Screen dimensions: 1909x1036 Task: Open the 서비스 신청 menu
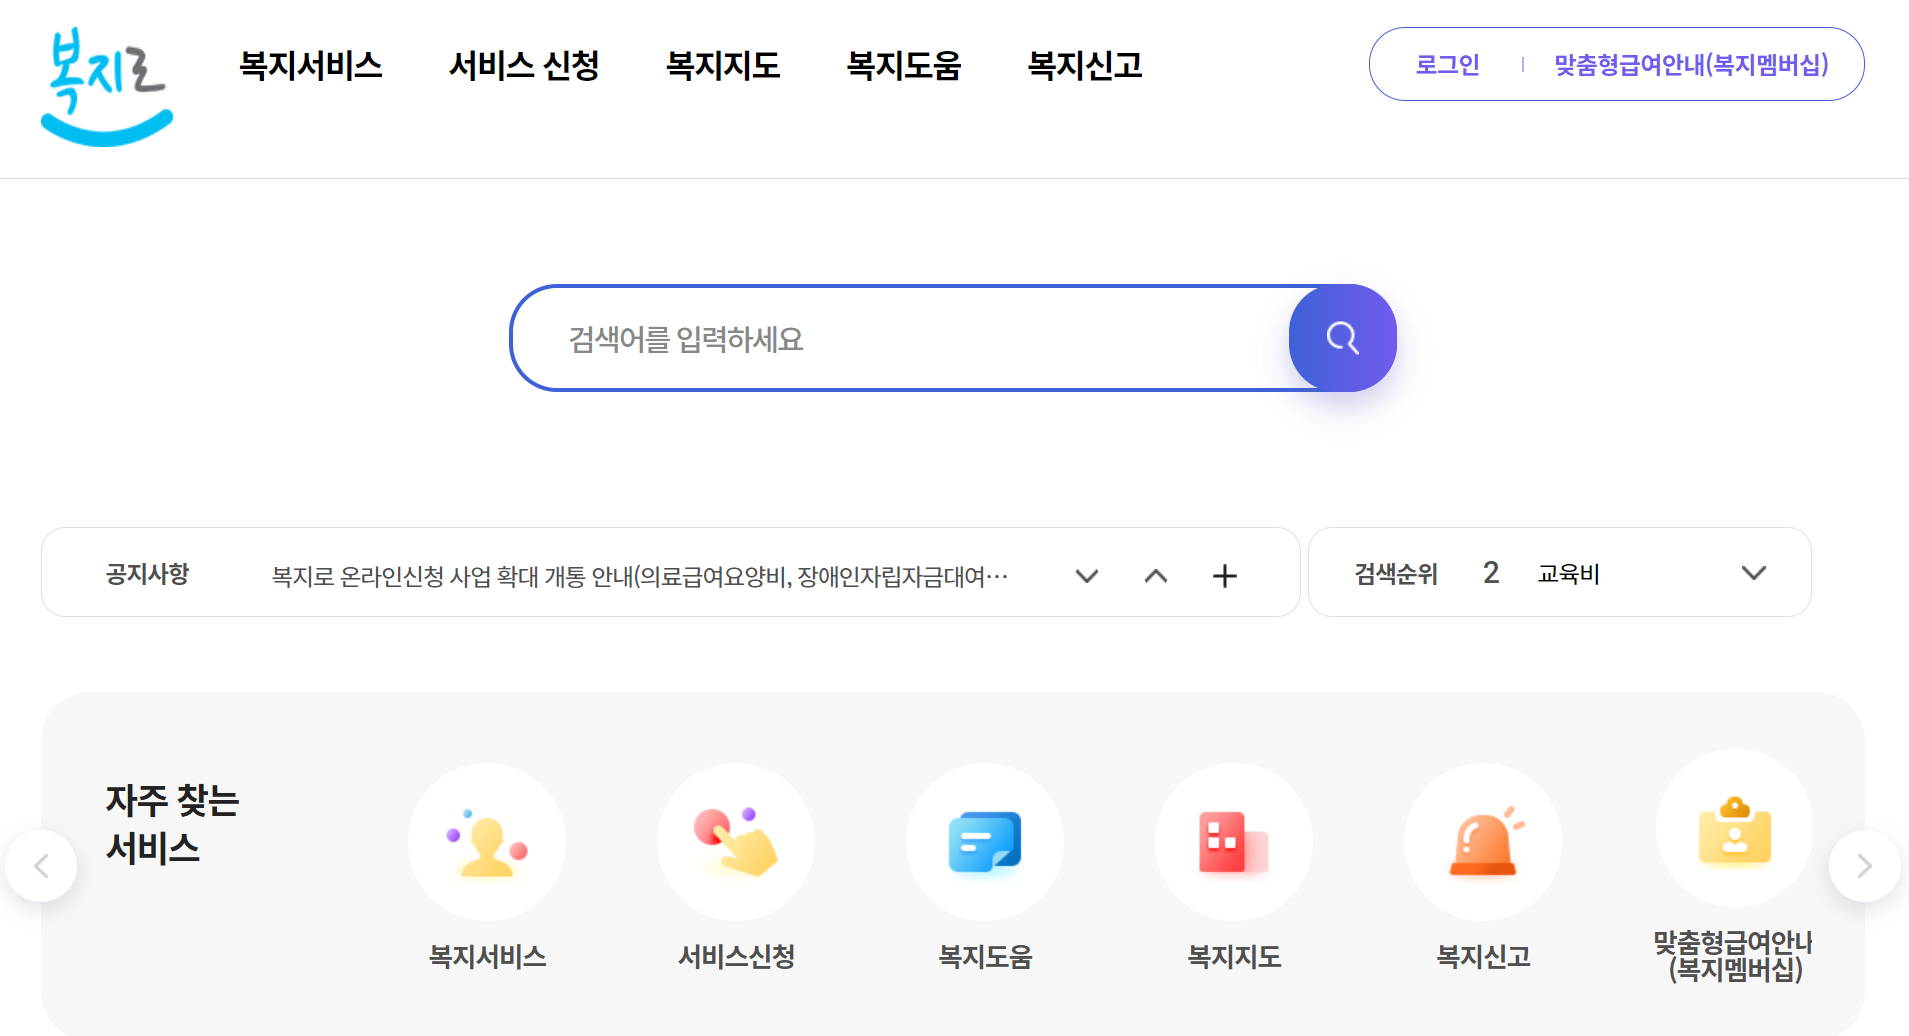coord(524,65)
